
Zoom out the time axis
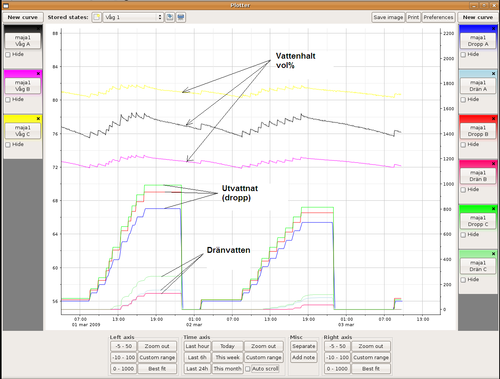tap(263, 346)
